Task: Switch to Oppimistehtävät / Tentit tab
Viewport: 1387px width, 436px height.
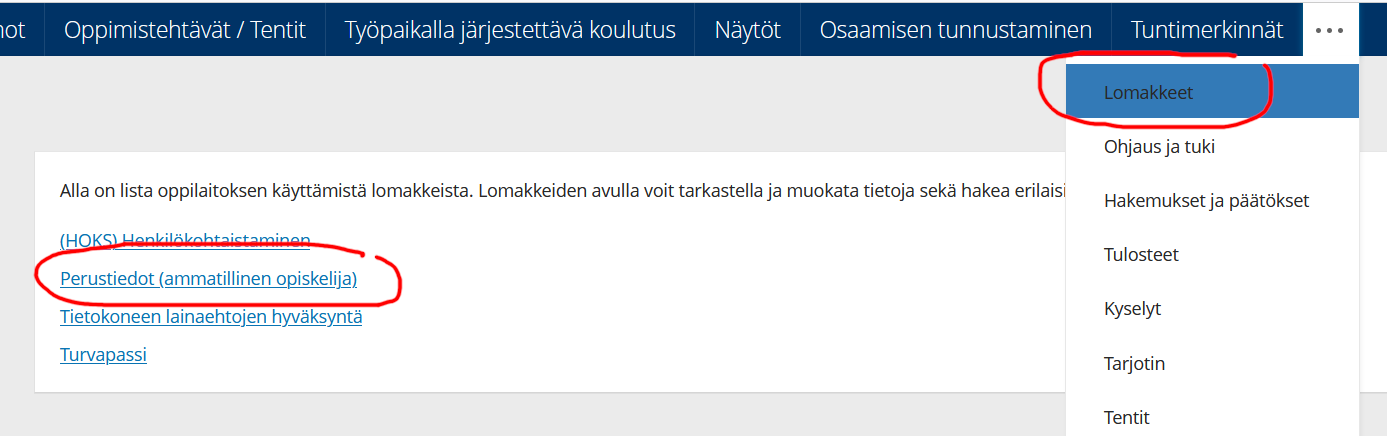Action: pyautogui.click(x=184, y=30)
